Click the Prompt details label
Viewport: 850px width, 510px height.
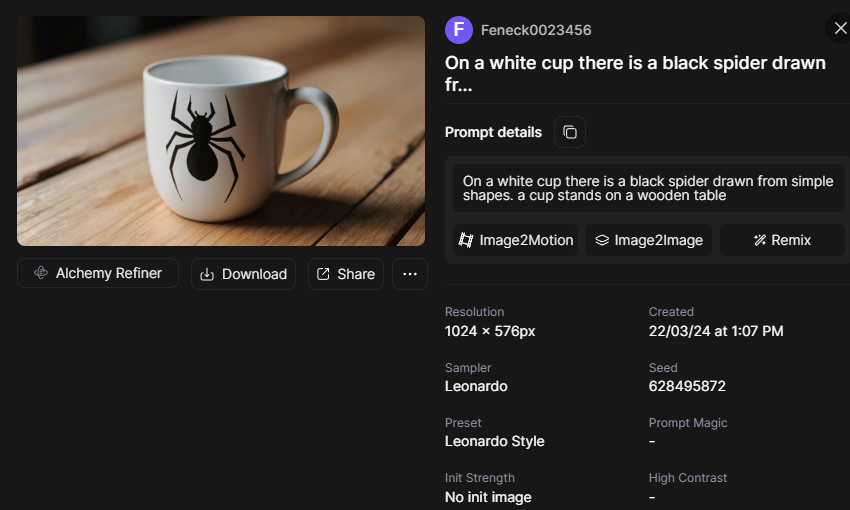pyautogui.click(x=493, y=132)
